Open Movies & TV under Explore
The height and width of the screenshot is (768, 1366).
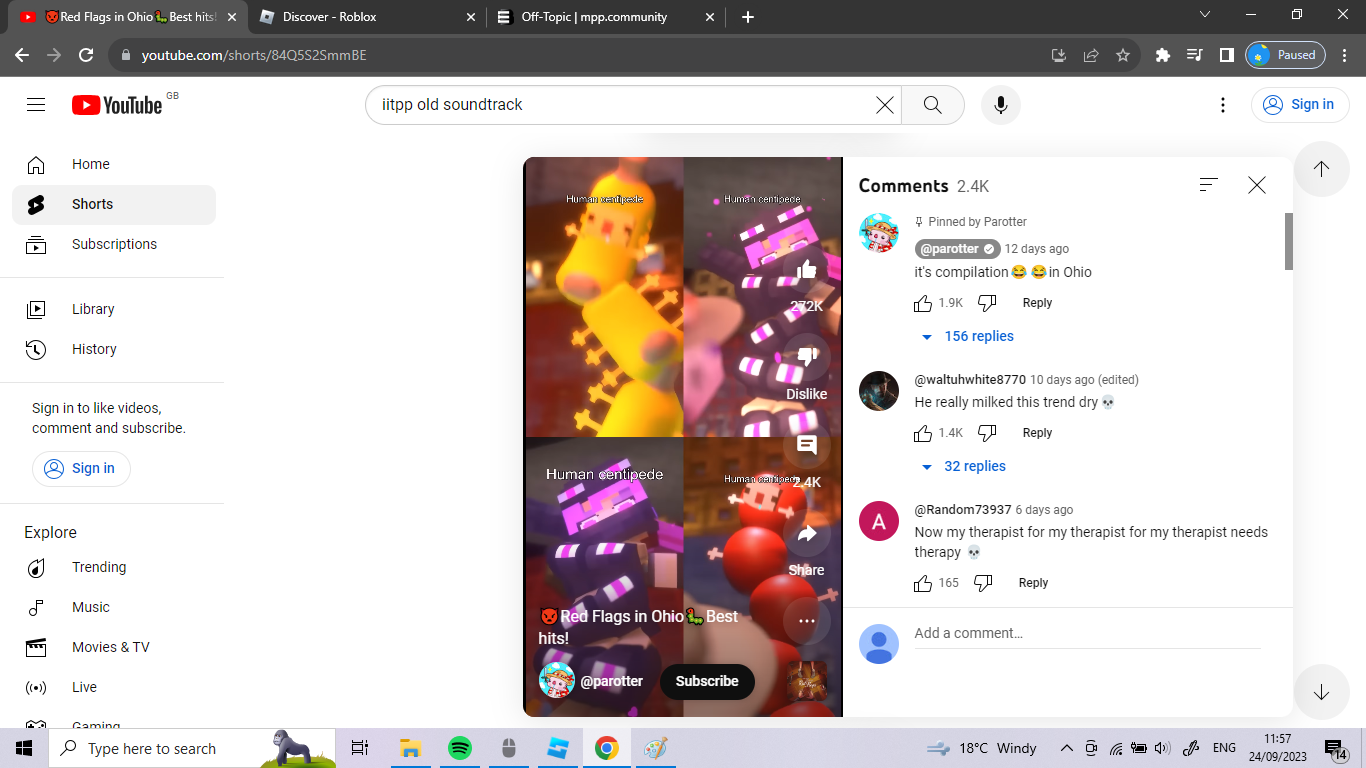pos(114,647)
